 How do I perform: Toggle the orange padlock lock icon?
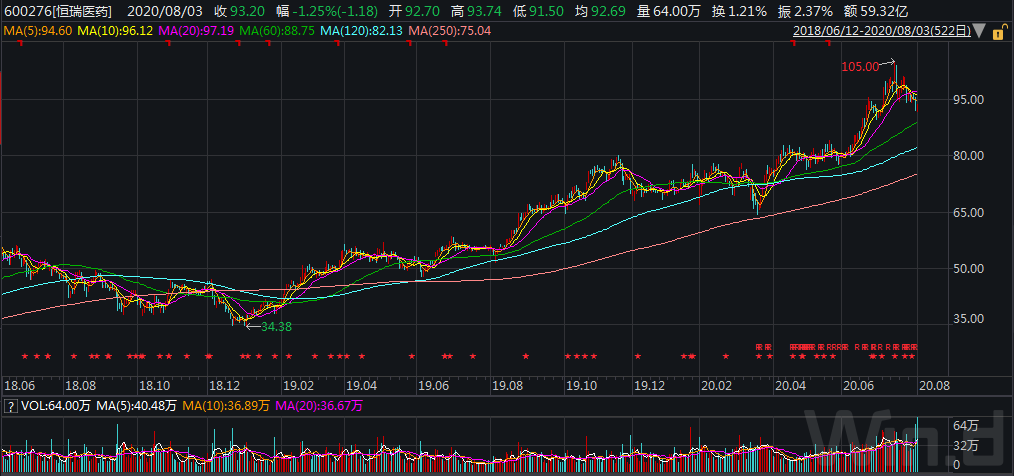(x=1000, y=30)
